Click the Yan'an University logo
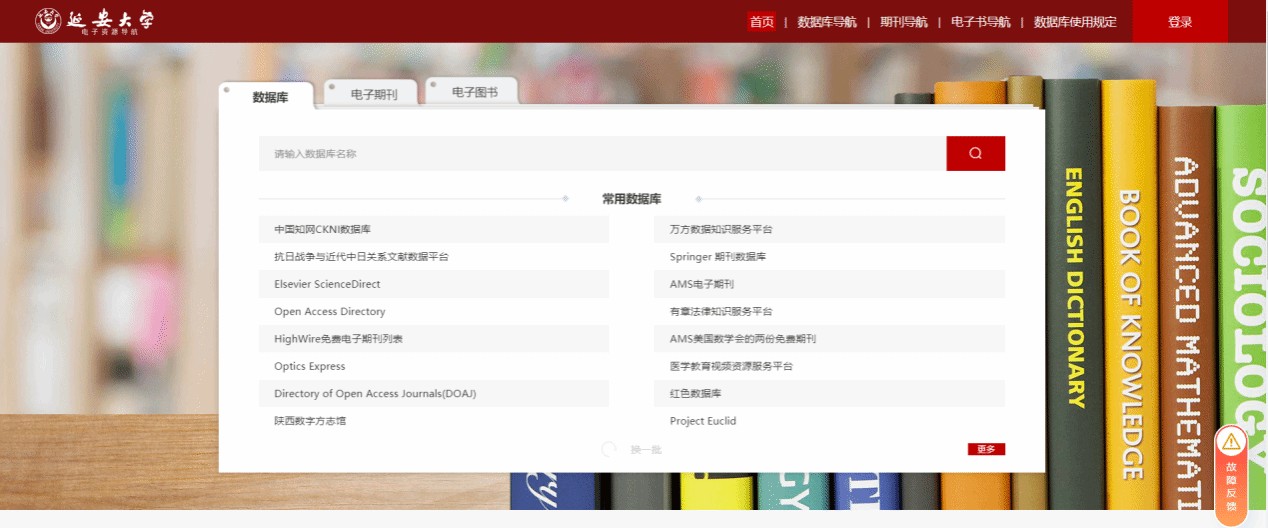 [94, 21]
